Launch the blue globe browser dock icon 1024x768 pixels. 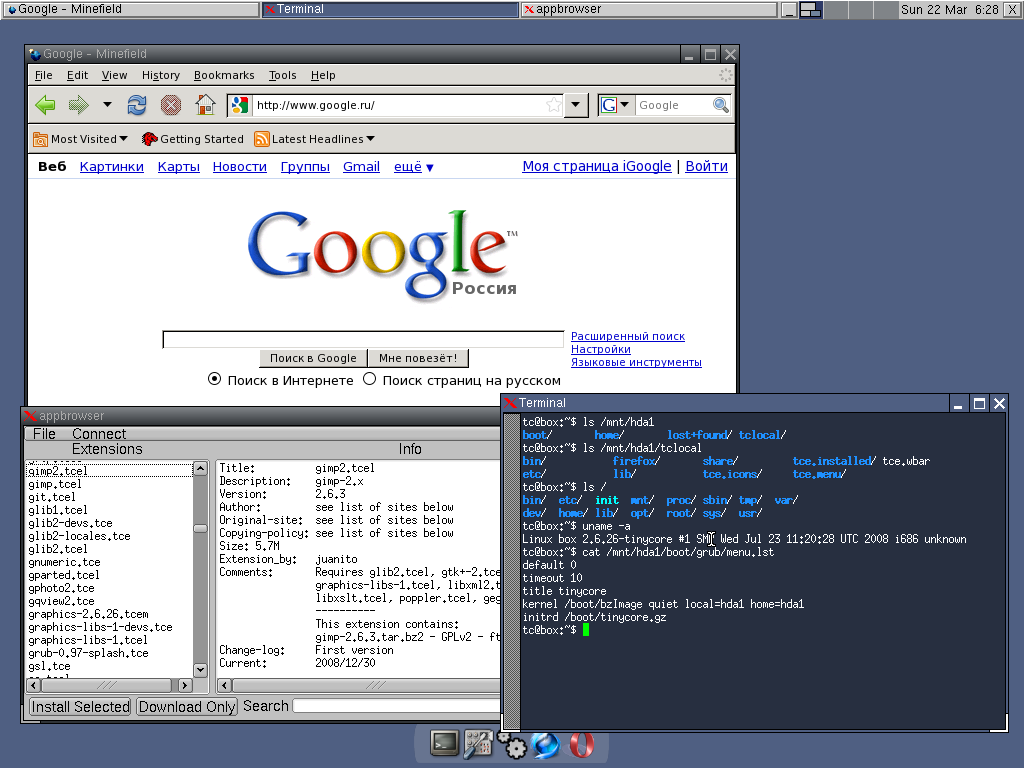tap(545, 744)
